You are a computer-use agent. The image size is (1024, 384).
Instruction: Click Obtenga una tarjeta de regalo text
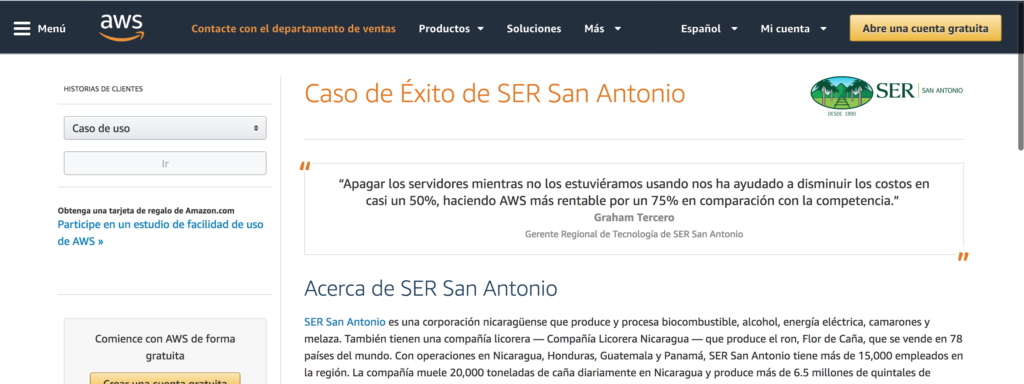point(146,211)
